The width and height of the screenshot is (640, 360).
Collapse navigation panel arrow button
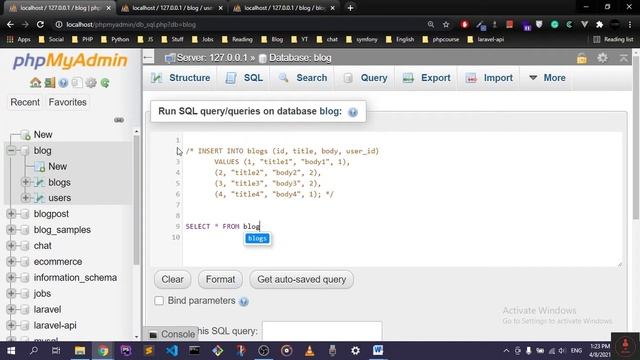click(x=148, y=58)
